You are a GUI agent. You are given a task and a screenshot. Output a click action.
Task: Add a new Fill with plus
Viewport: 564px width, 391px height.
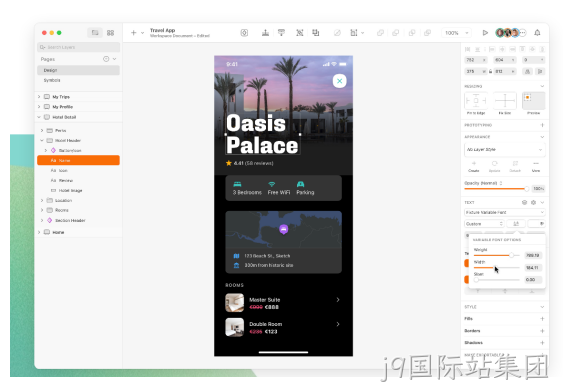pyautogui.click(x=542, y=319)
